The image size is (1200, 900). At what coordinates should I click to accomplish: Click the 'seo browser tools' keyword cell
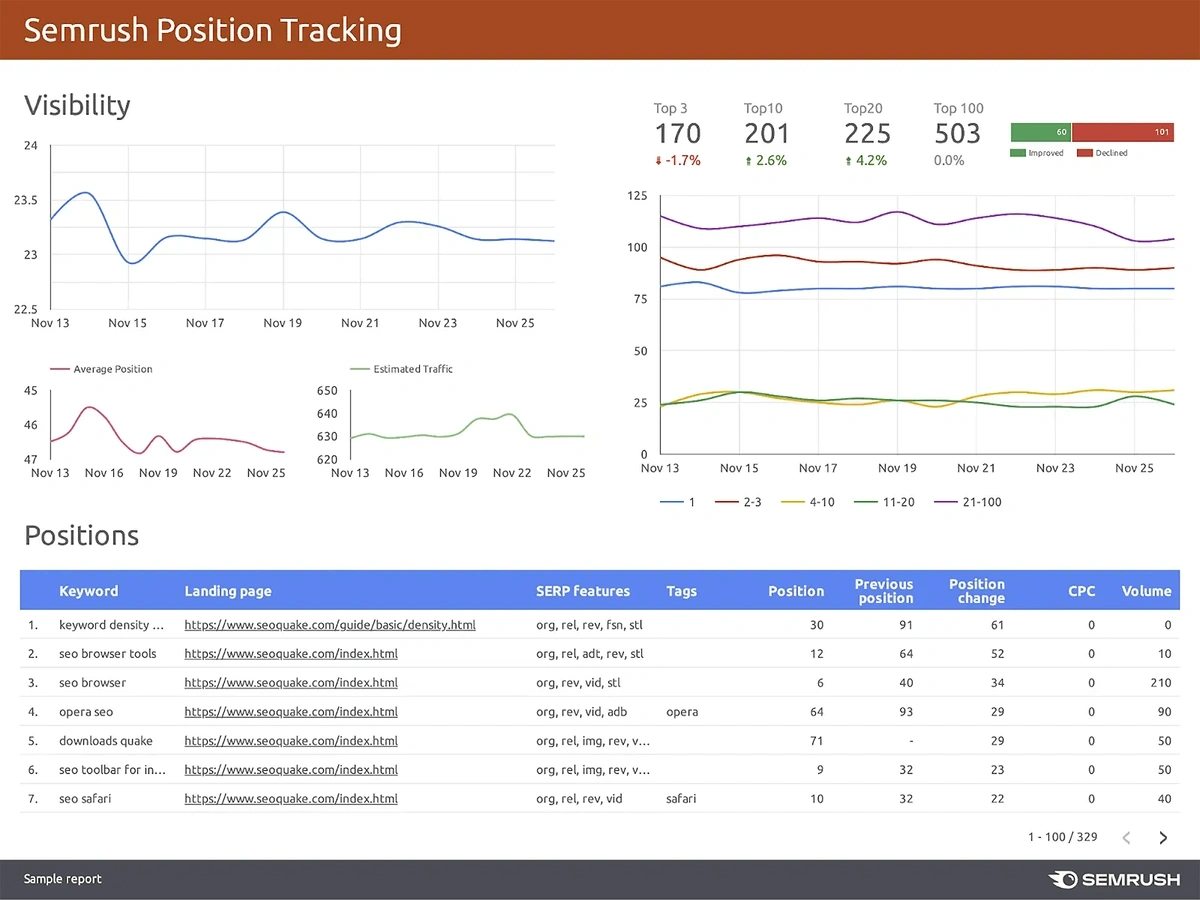tap(108, 654)
